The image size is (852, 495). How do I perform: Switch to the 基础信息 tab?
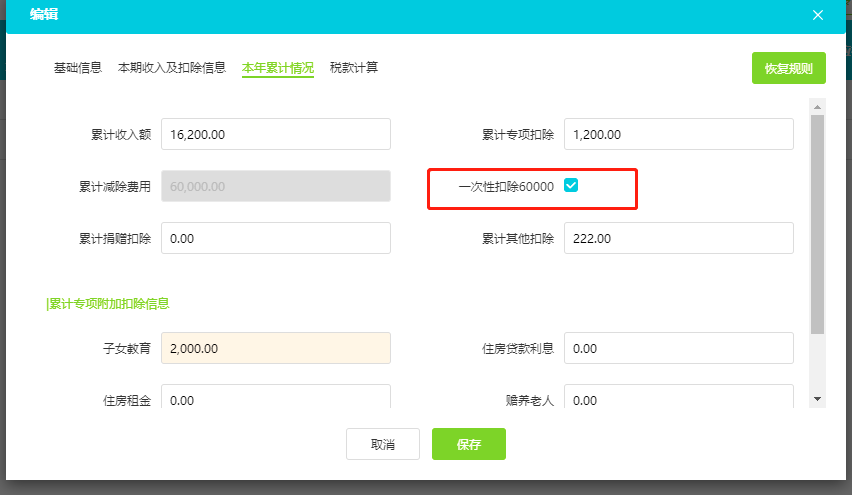(78, 67)
